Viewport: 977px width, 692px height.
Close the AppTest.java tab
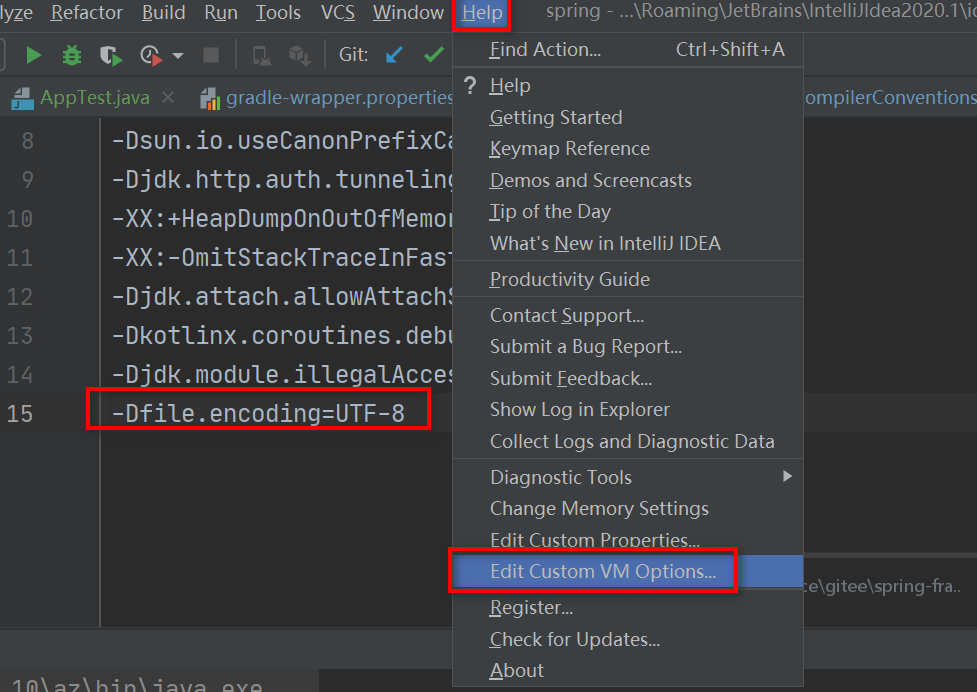168,97
